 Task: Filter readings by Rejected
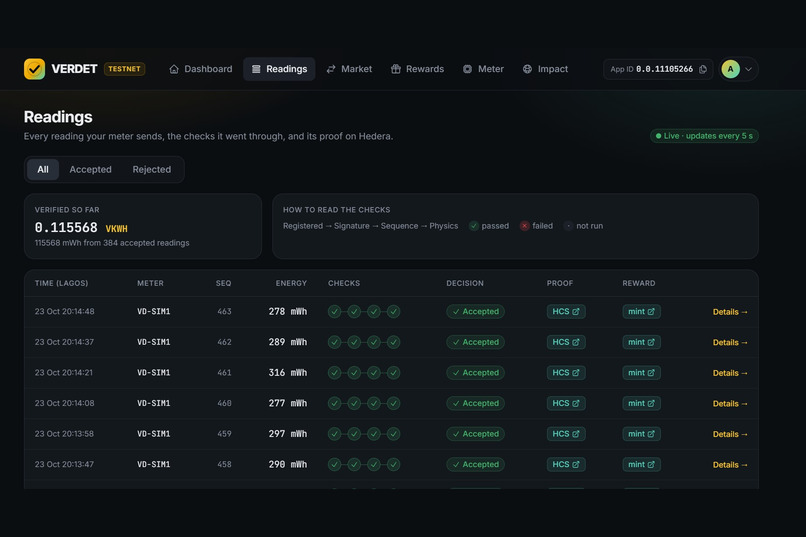(152, 170)
